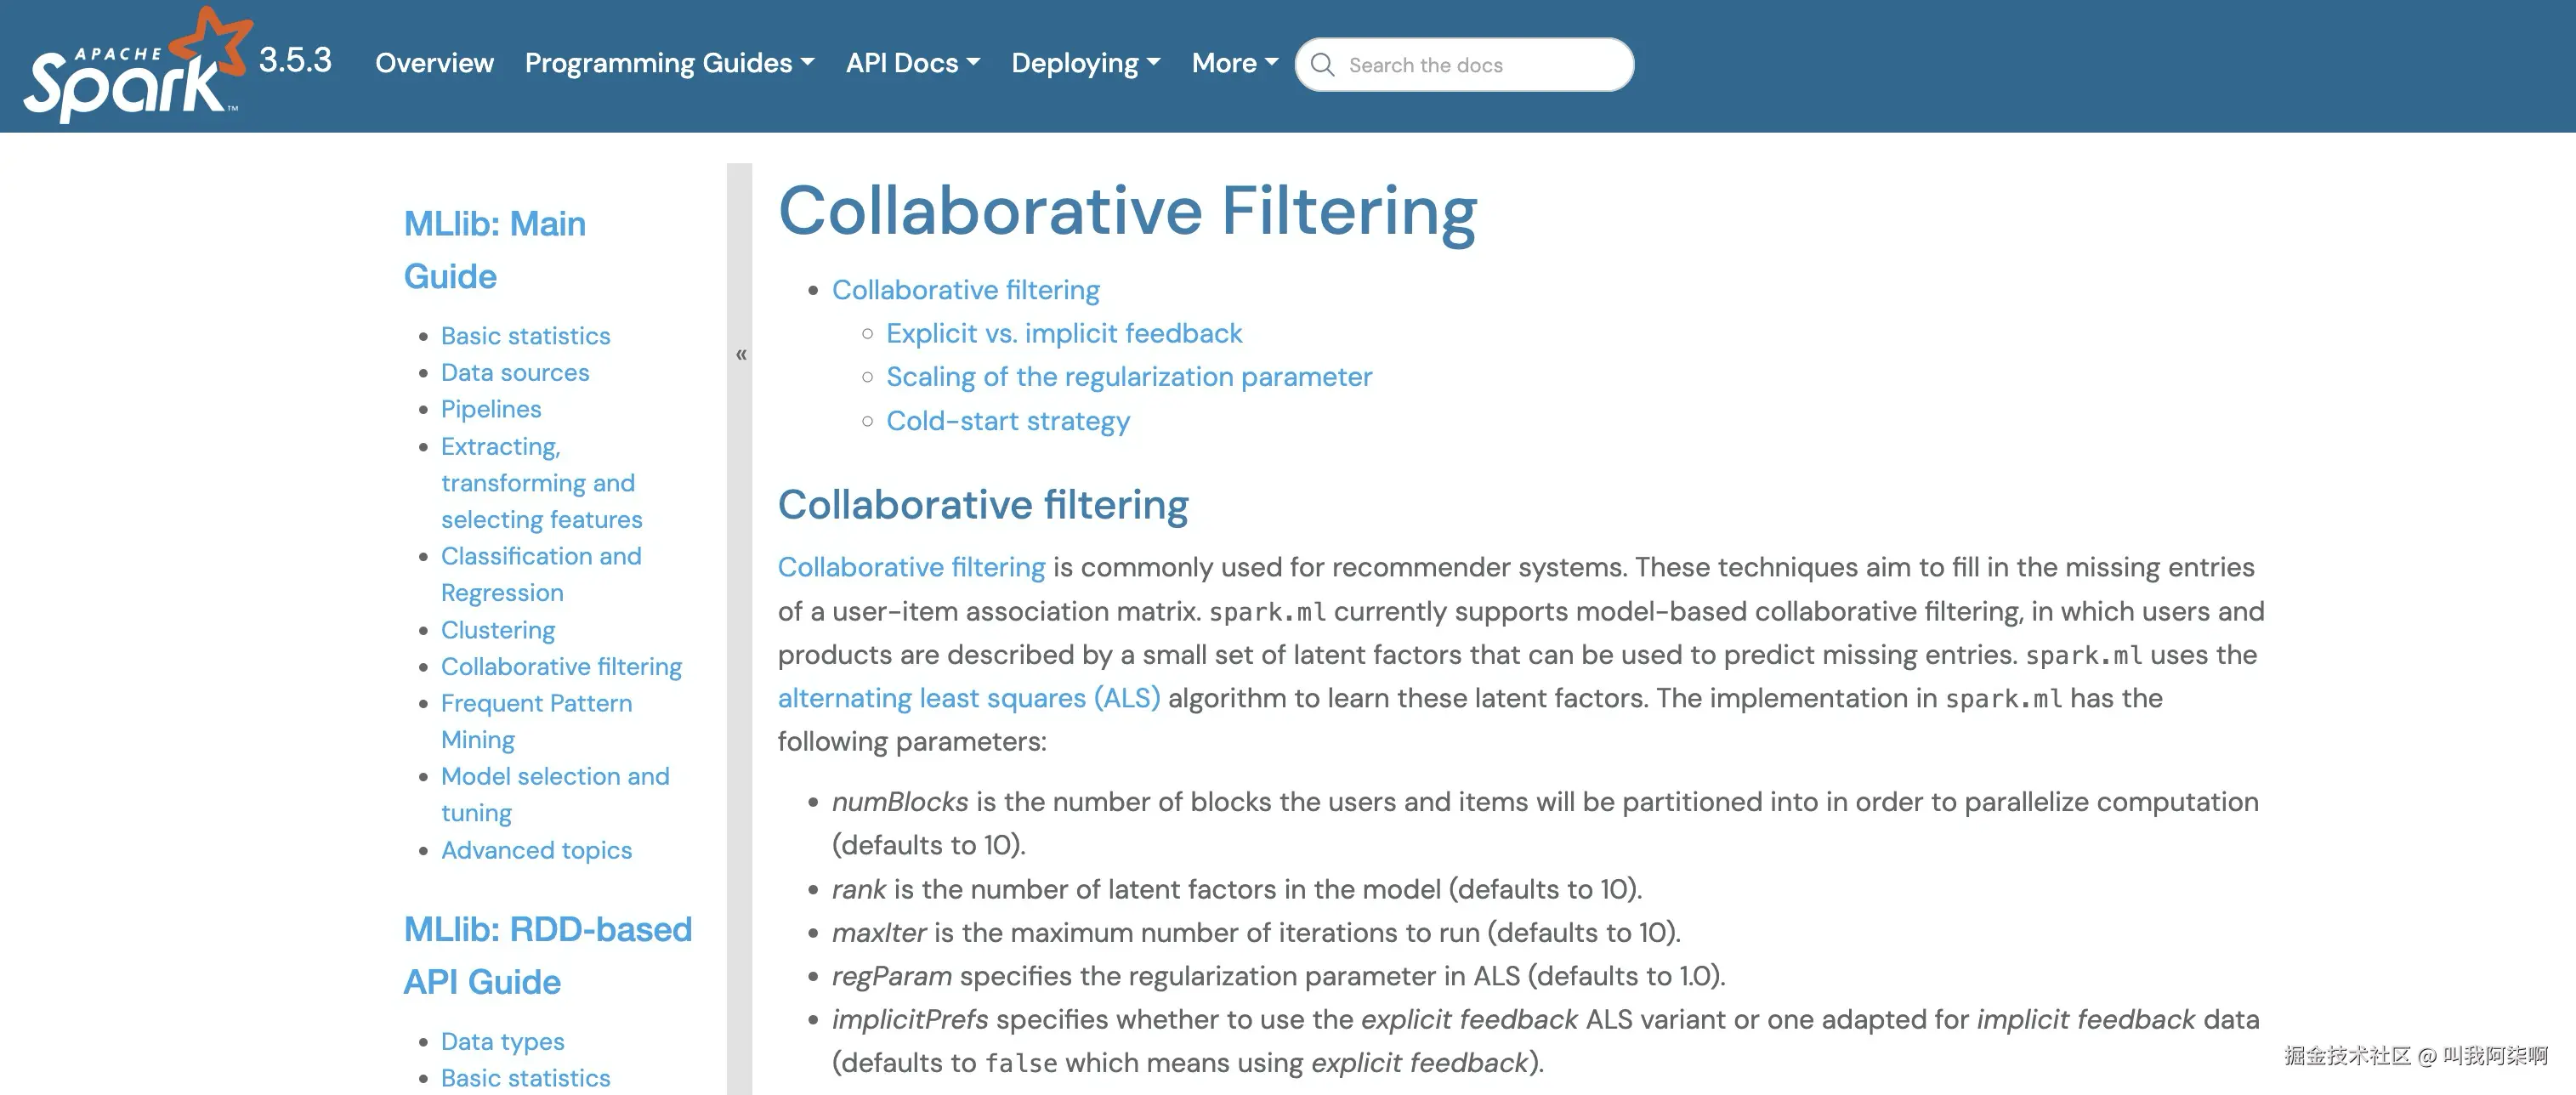Expand the More menu
Viewport: 2576px width, 1095px height.
click(1234, 63)
